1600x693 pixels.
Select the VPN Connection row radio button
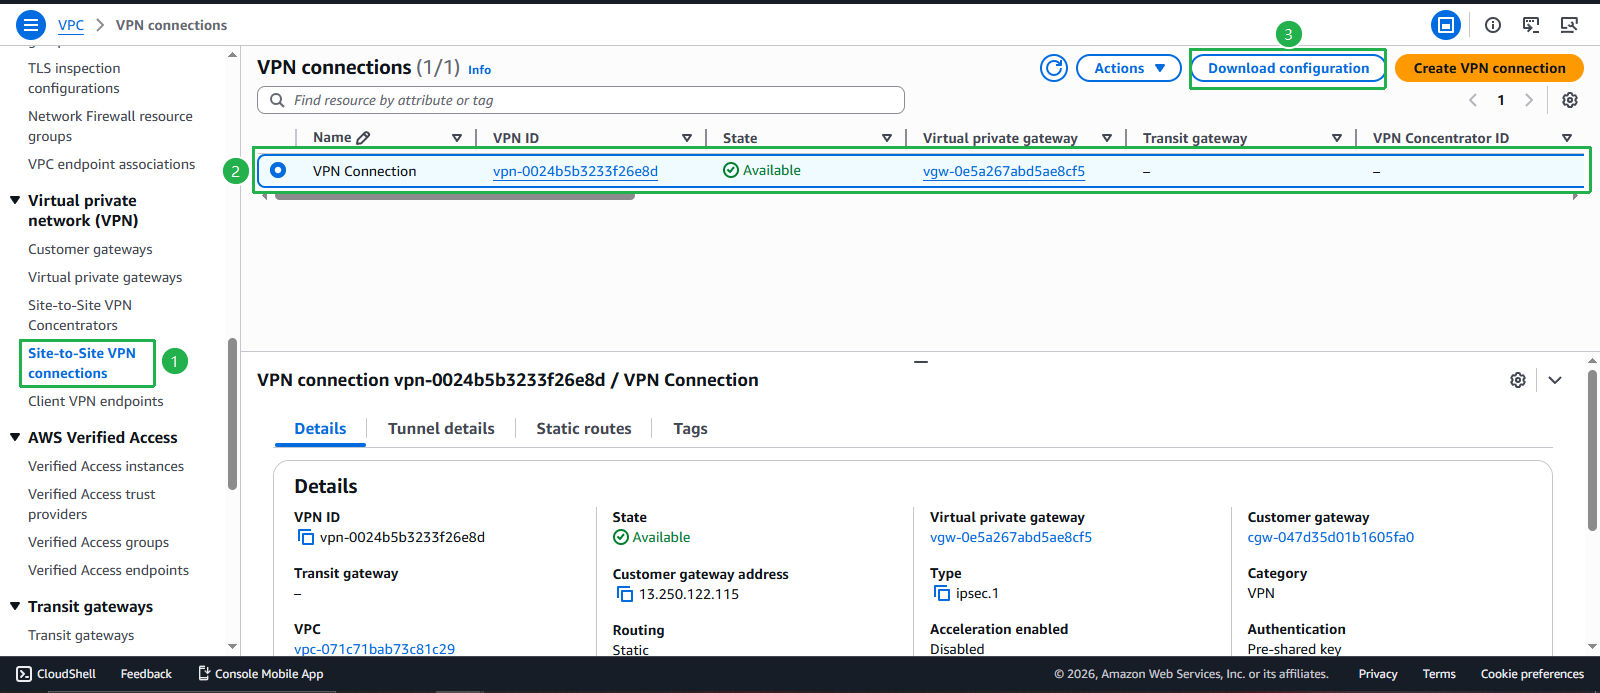click(x=278, y=170)
